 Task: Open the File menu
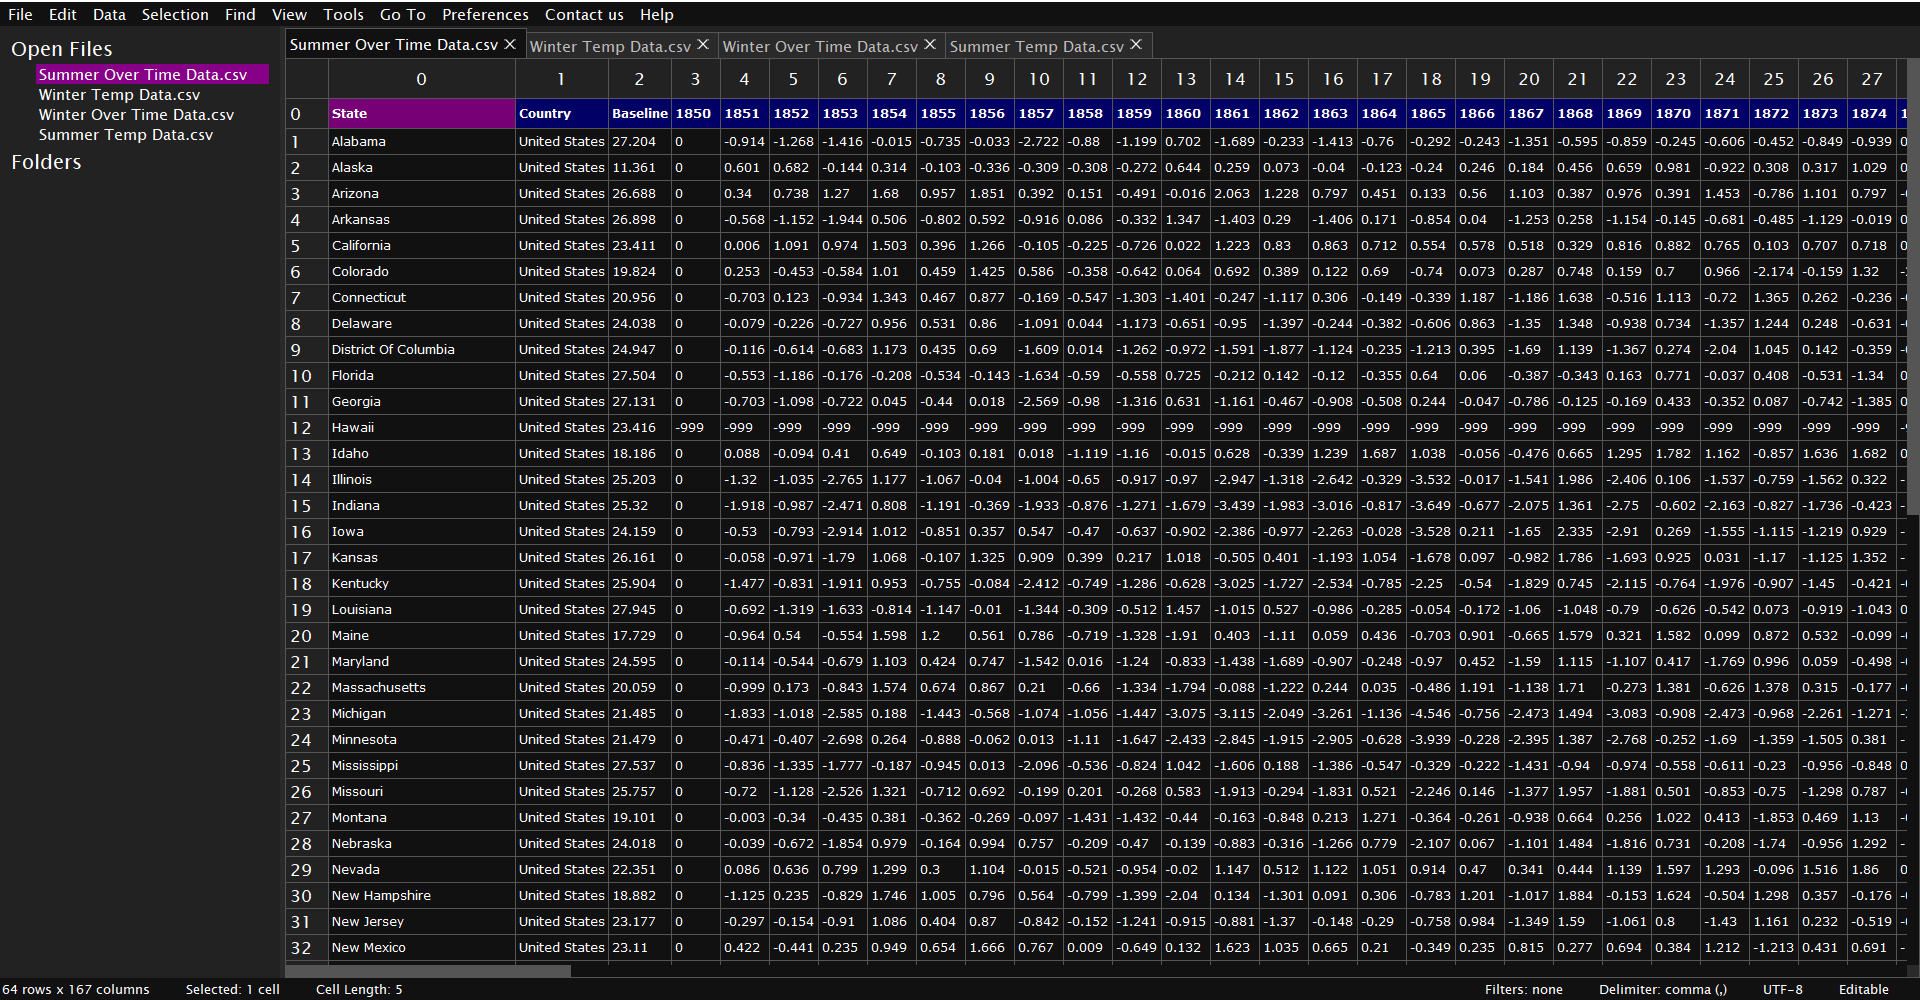coord(20,14)
